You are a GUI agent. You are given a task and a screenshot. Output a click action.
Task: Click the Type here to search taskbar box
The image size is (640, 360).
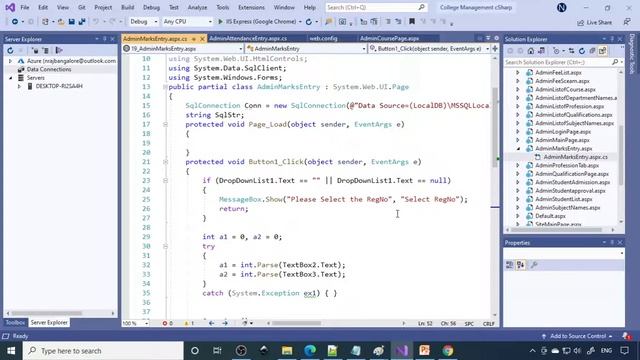(x=103, y=351)
